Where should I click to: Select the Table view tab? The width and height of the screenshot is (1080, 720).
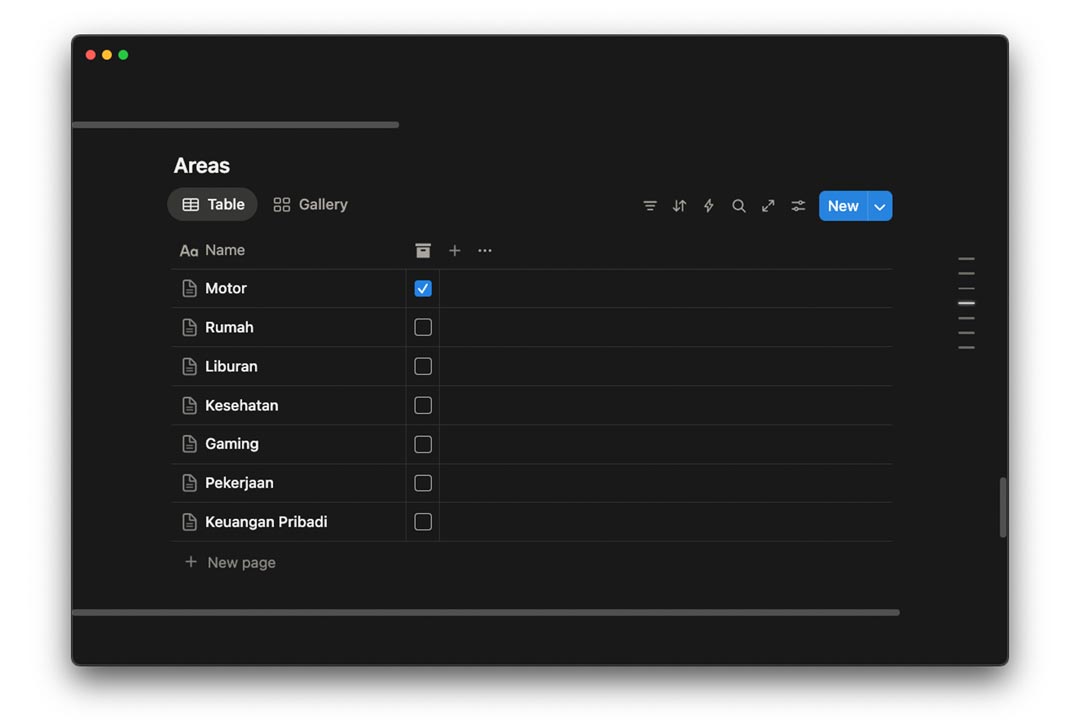click(213, 205)
